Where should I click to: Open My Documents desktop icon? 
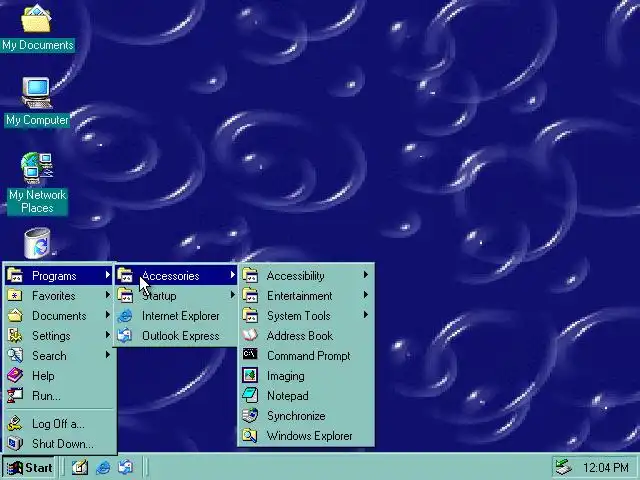tap(37, 28)
